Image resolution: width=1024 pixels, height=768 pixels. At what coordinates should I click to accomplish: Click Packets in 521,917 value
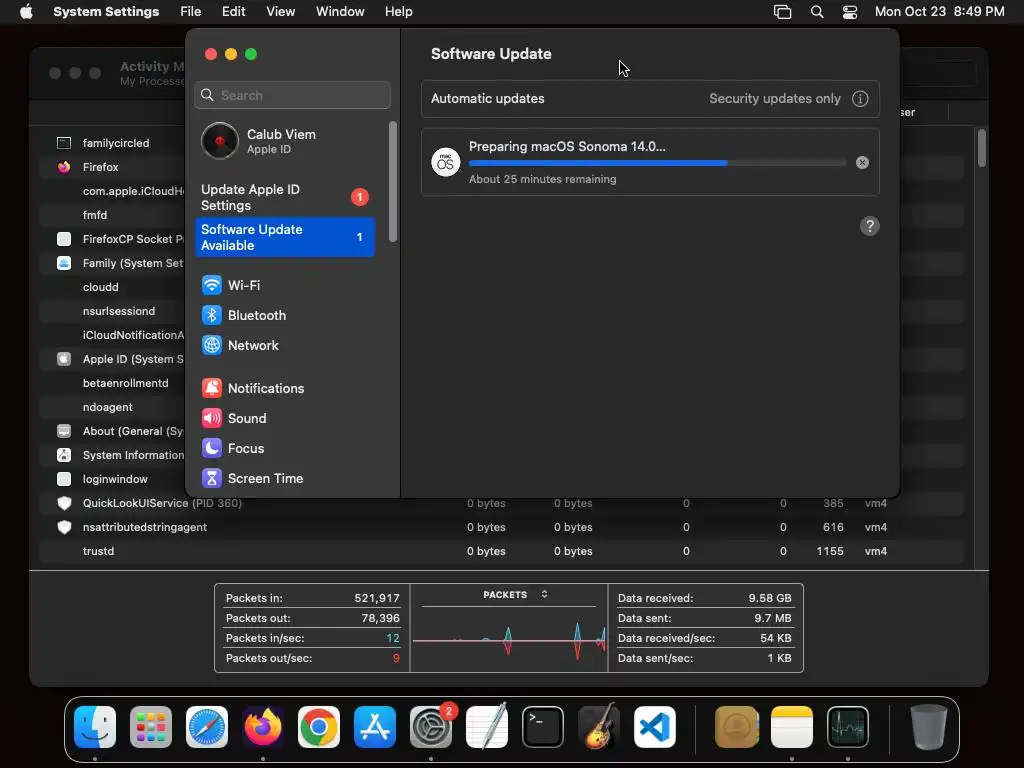click(377, 598)
